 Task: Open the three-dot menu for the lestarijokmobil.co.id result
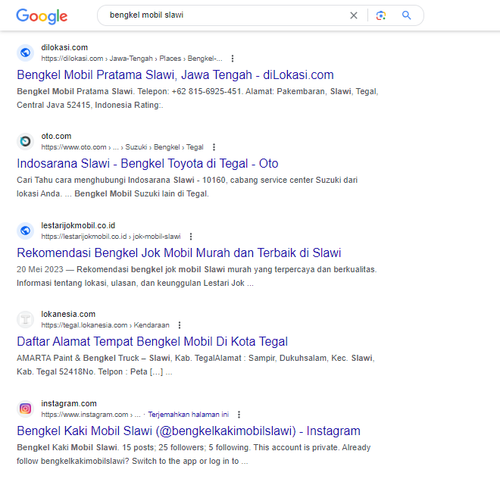pyautogui.click(x=191, y=237)
